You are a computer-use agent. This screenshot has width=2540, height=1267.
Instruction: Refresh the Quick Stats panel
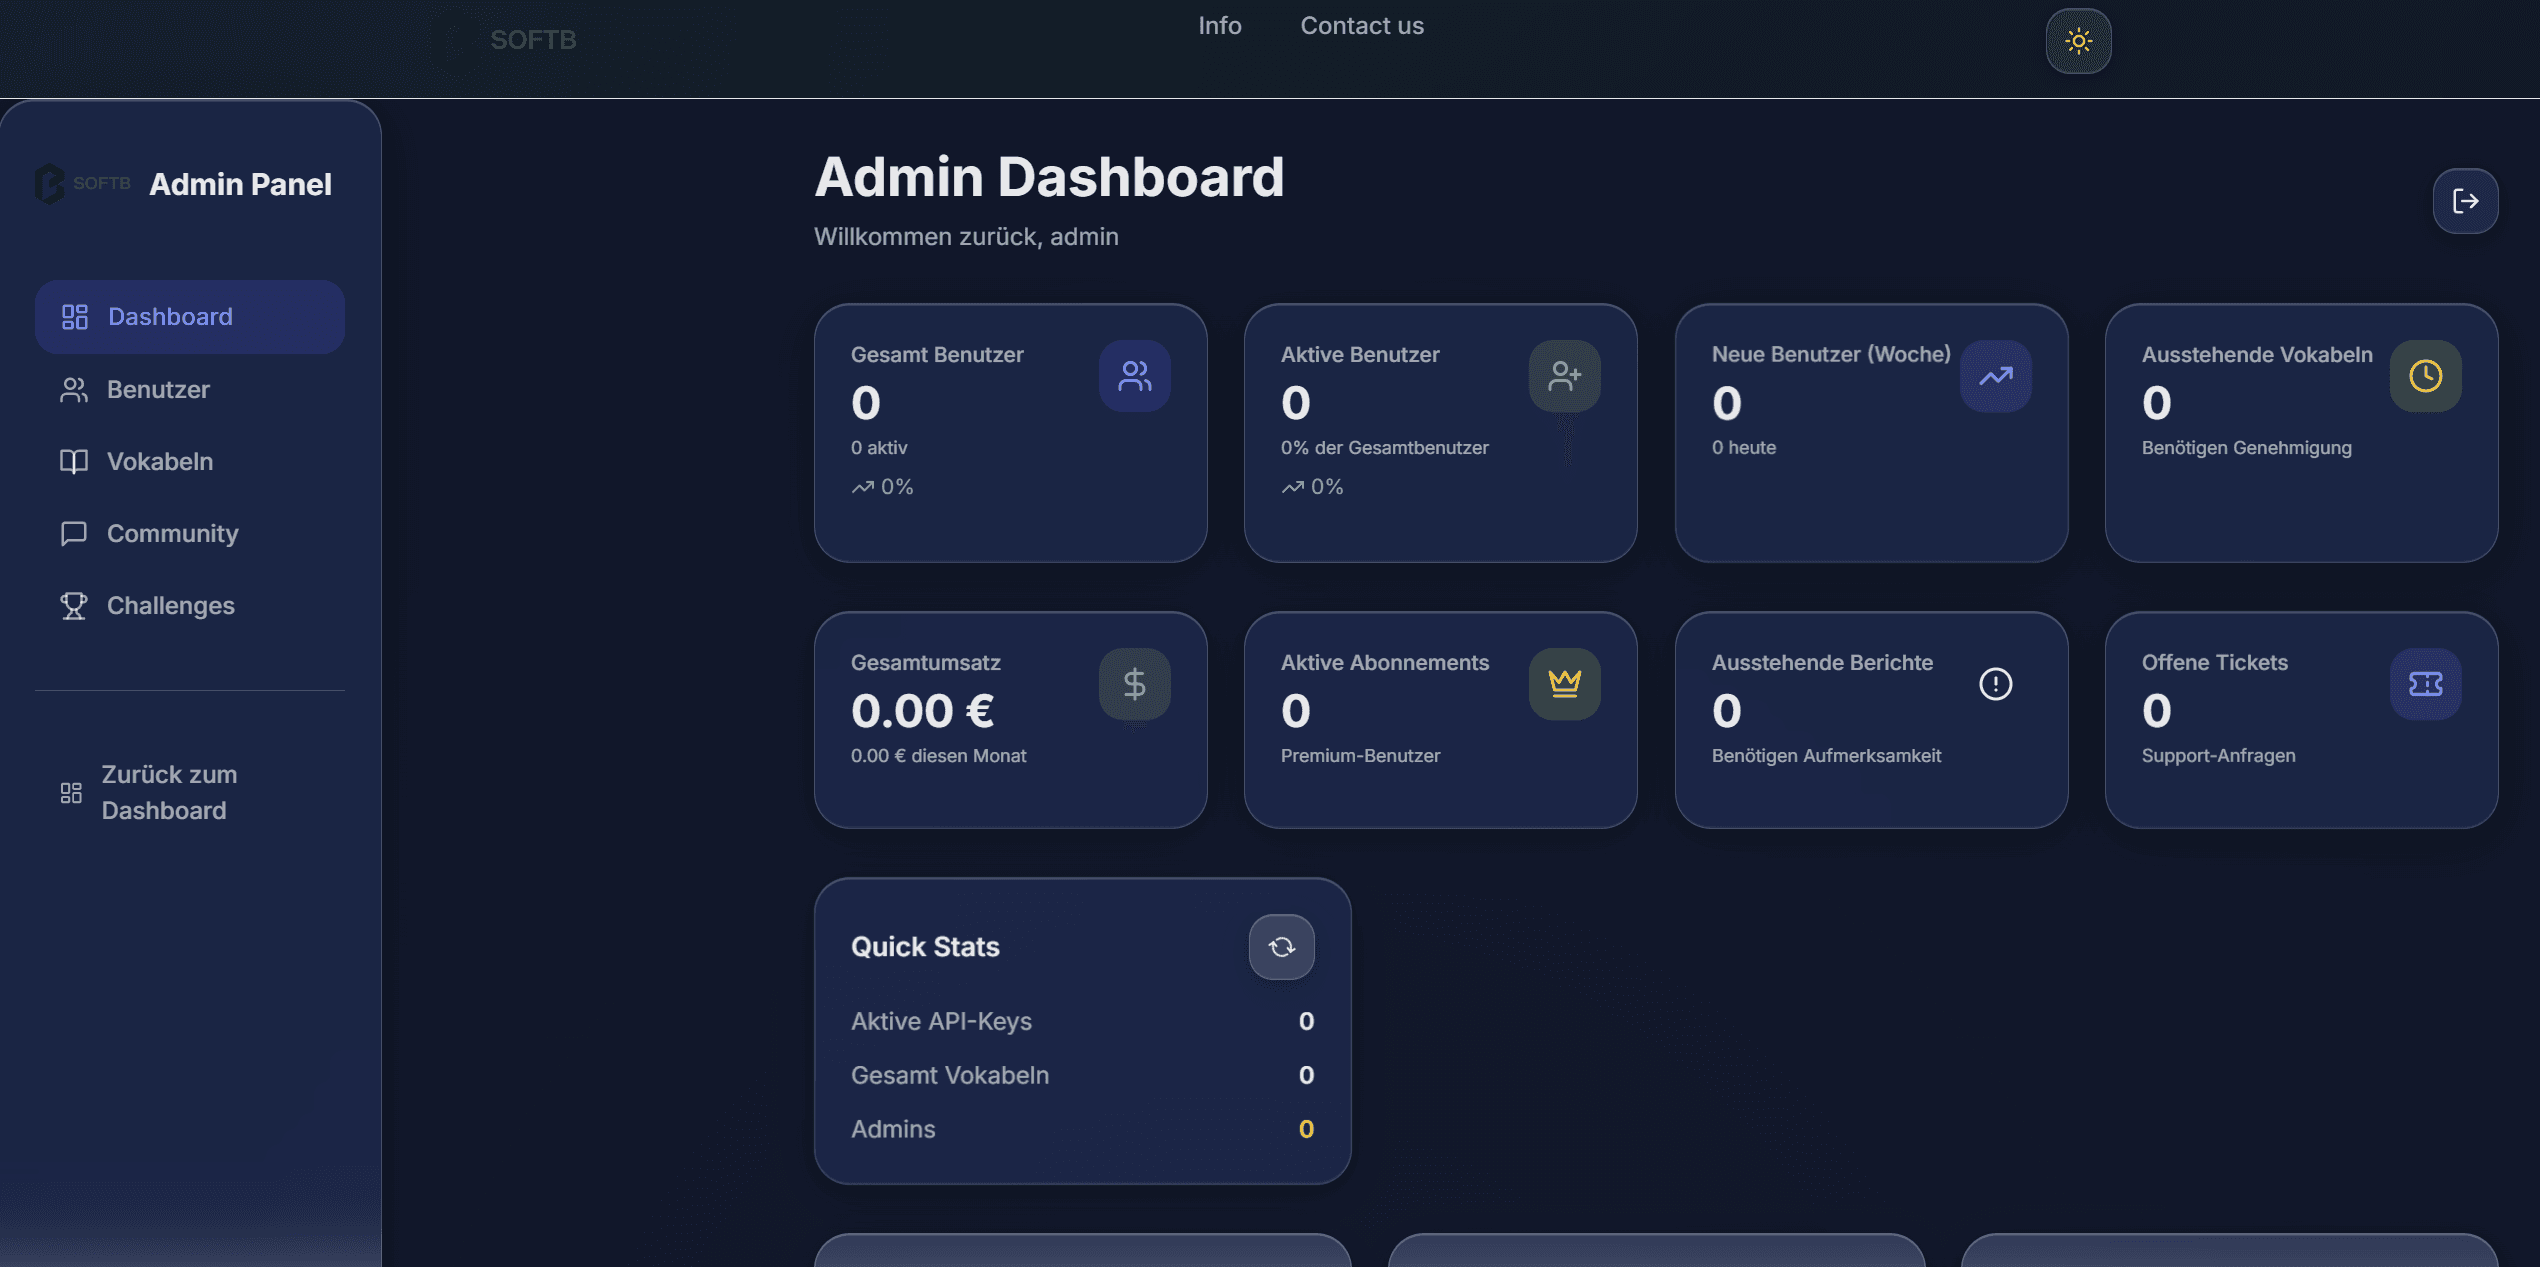point(1281,947)
